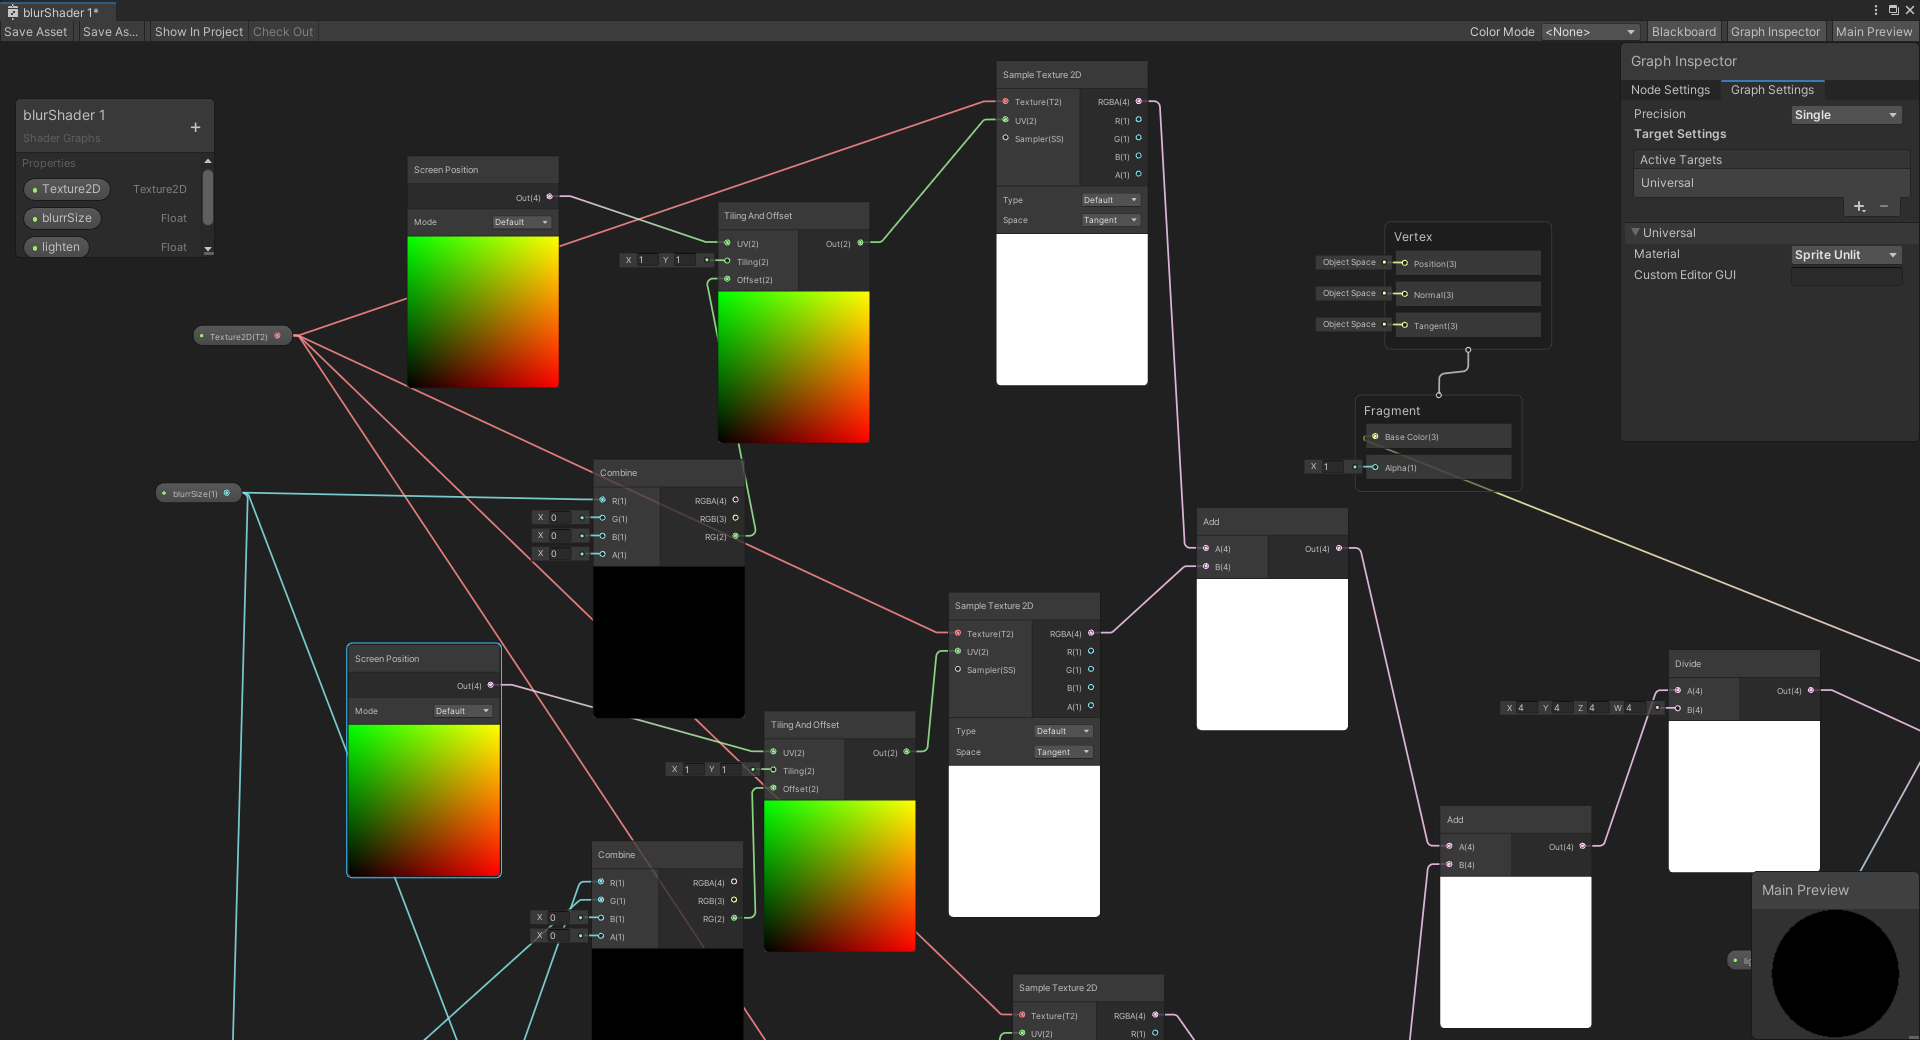The height and width of the screenshot is (1040, 1920).
Task: Click the blurrSize property pill in Blackboard
Action: tap(62, 218)
